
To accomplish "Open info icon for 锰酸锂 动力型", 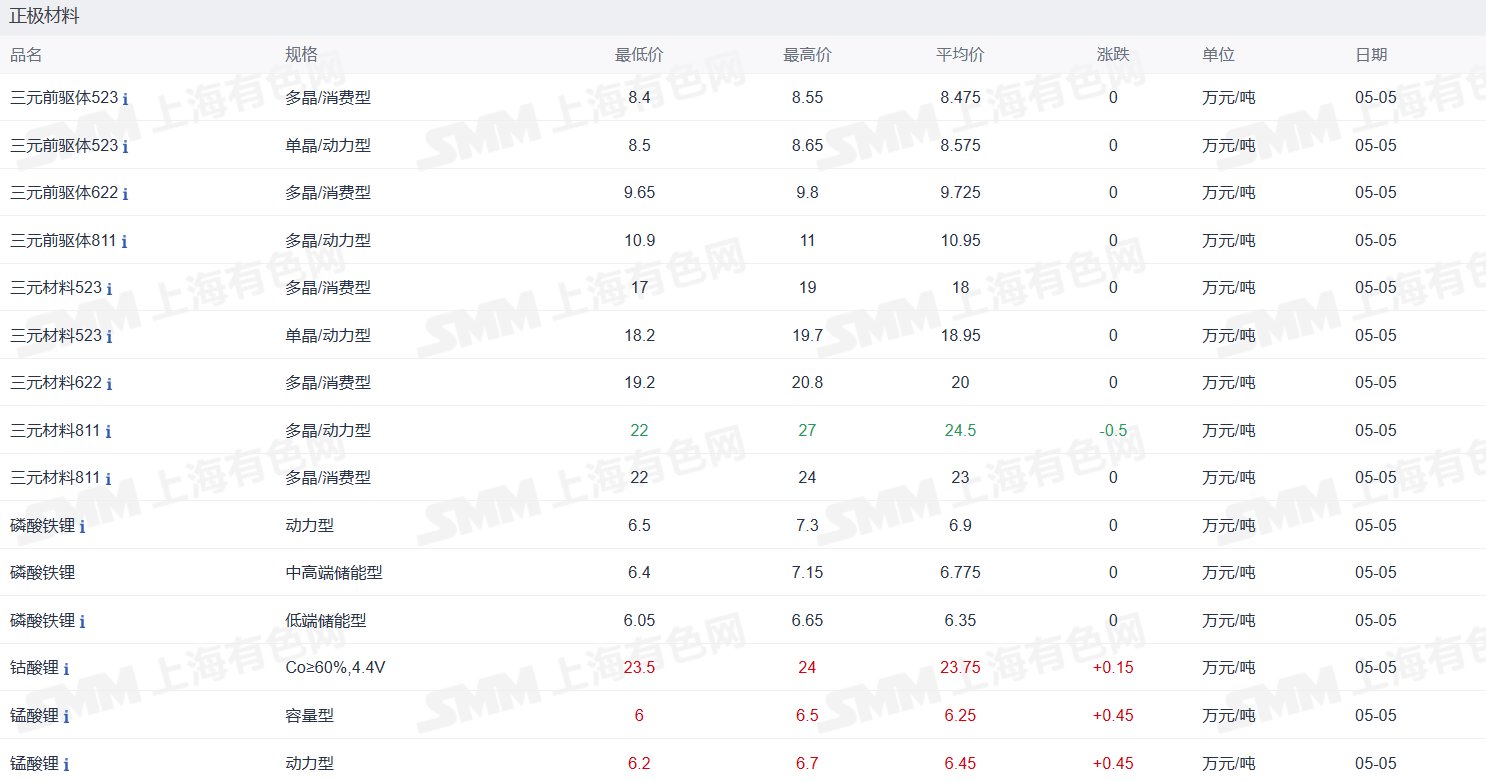I will click(66, 765).
